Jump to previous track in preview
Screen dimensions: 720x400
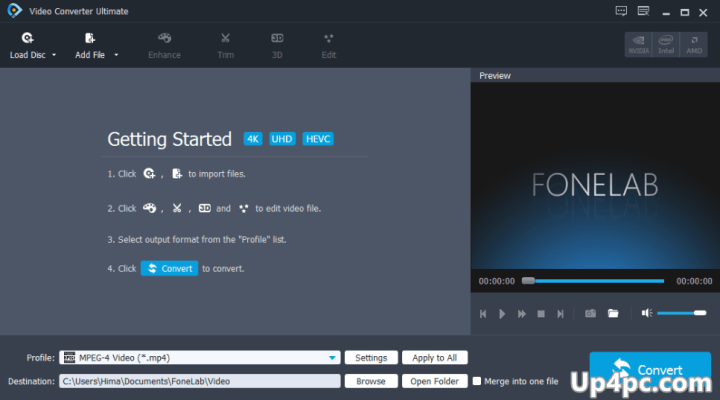pos(483,314)
